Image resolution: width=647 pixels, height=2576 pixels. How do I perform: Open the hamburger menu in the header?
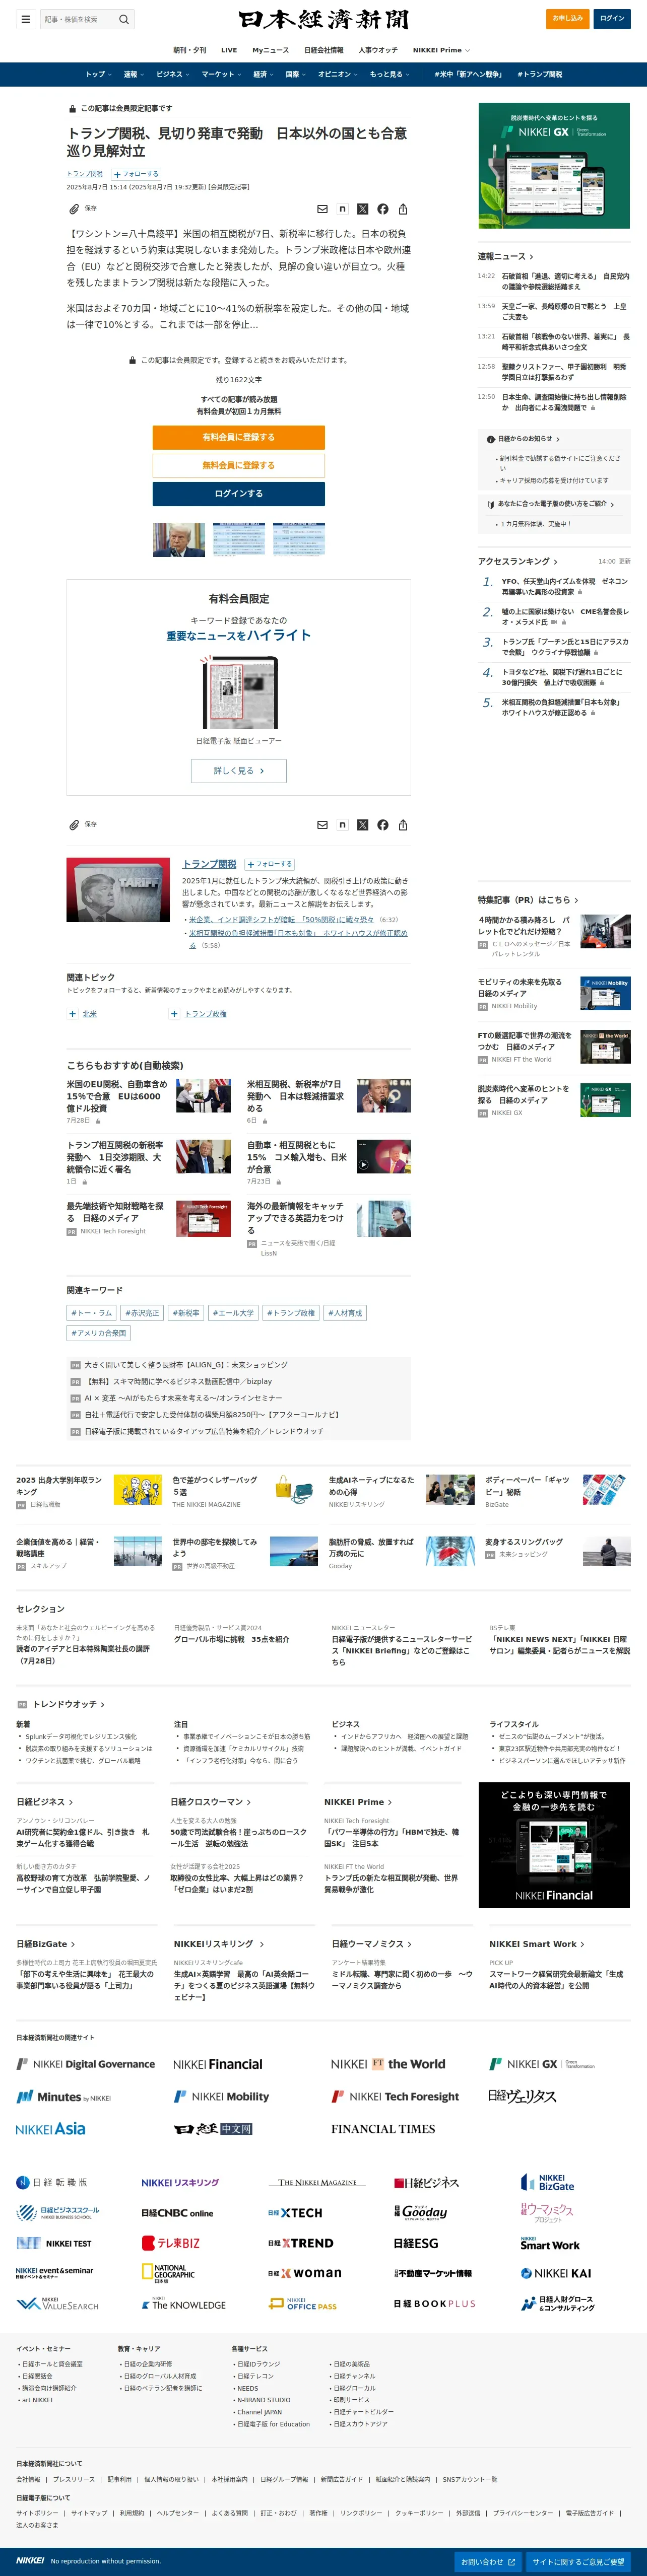25,19
